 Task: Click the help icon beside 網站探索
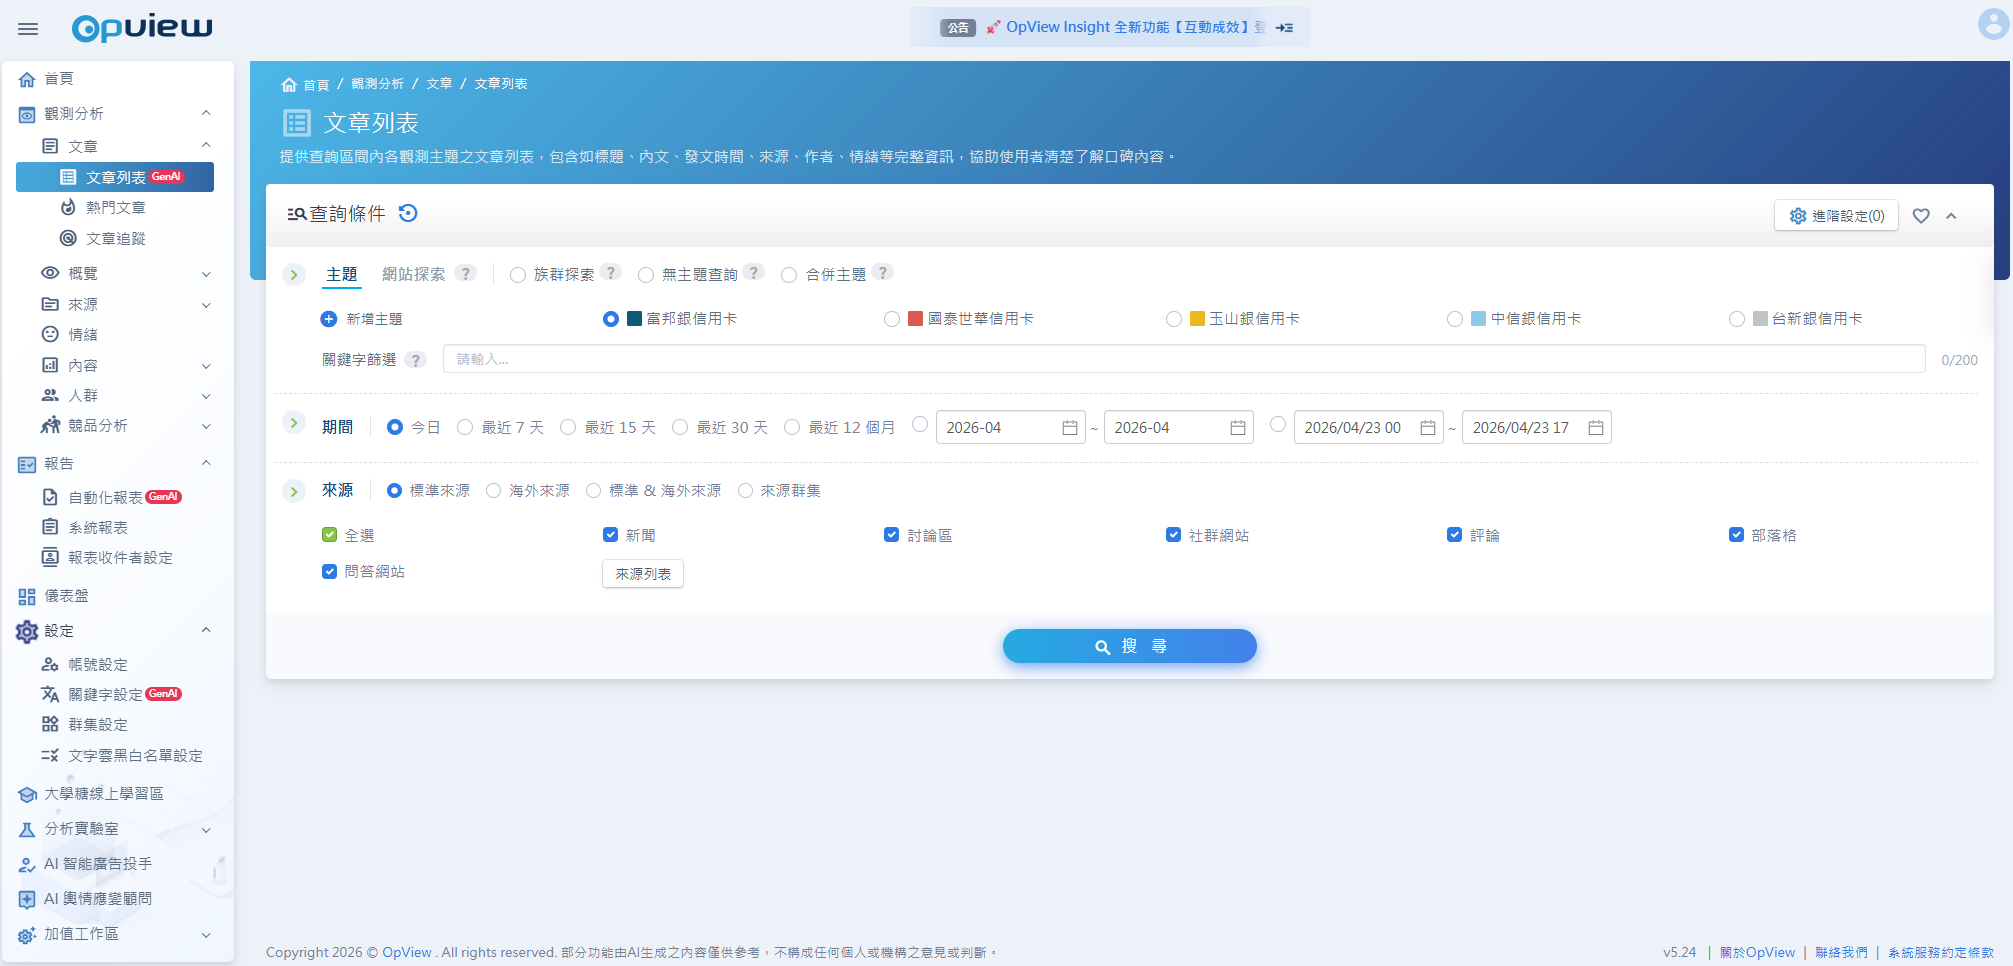465,273
